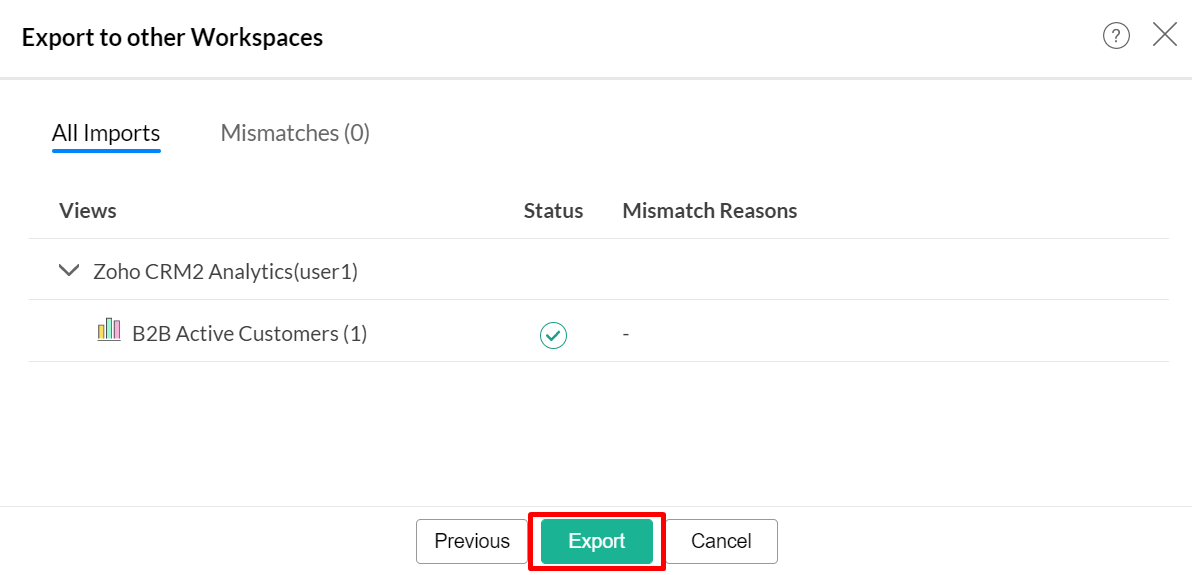1192x575 pixels.
Task: Click the B2B Active Customers chart icon
Action: 109,331
